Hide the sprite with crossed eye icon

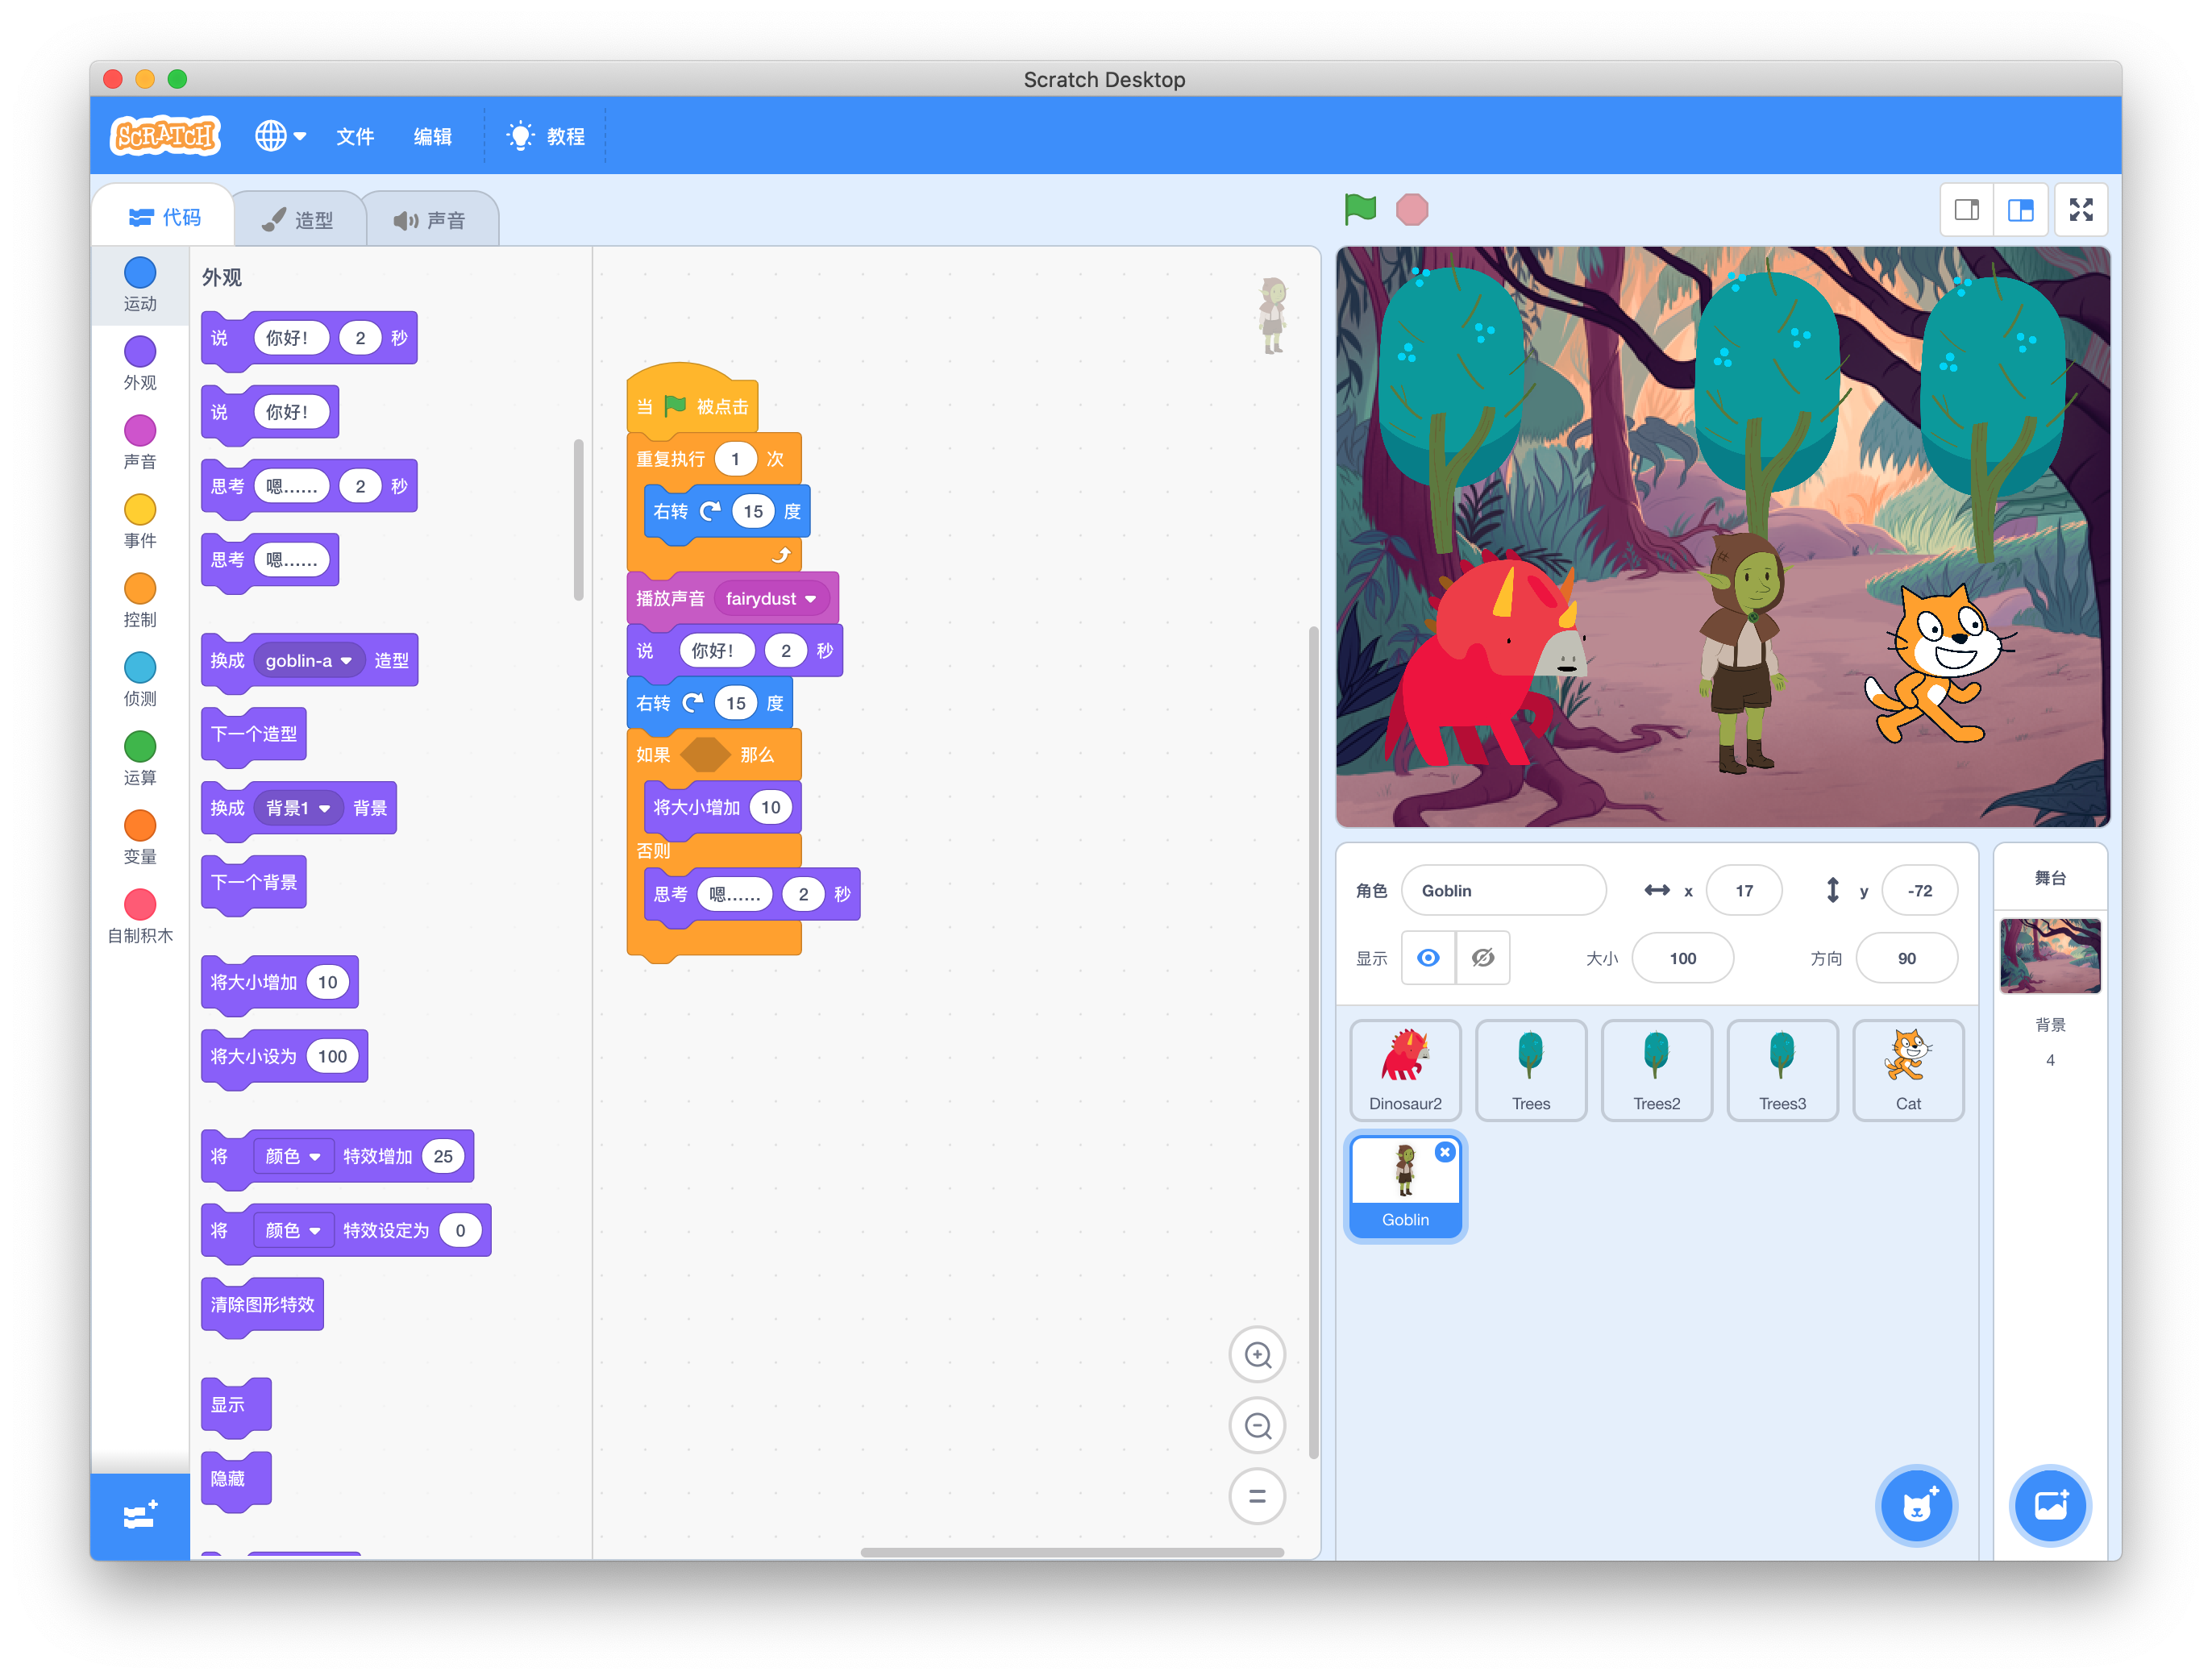tap(1483, 958)
